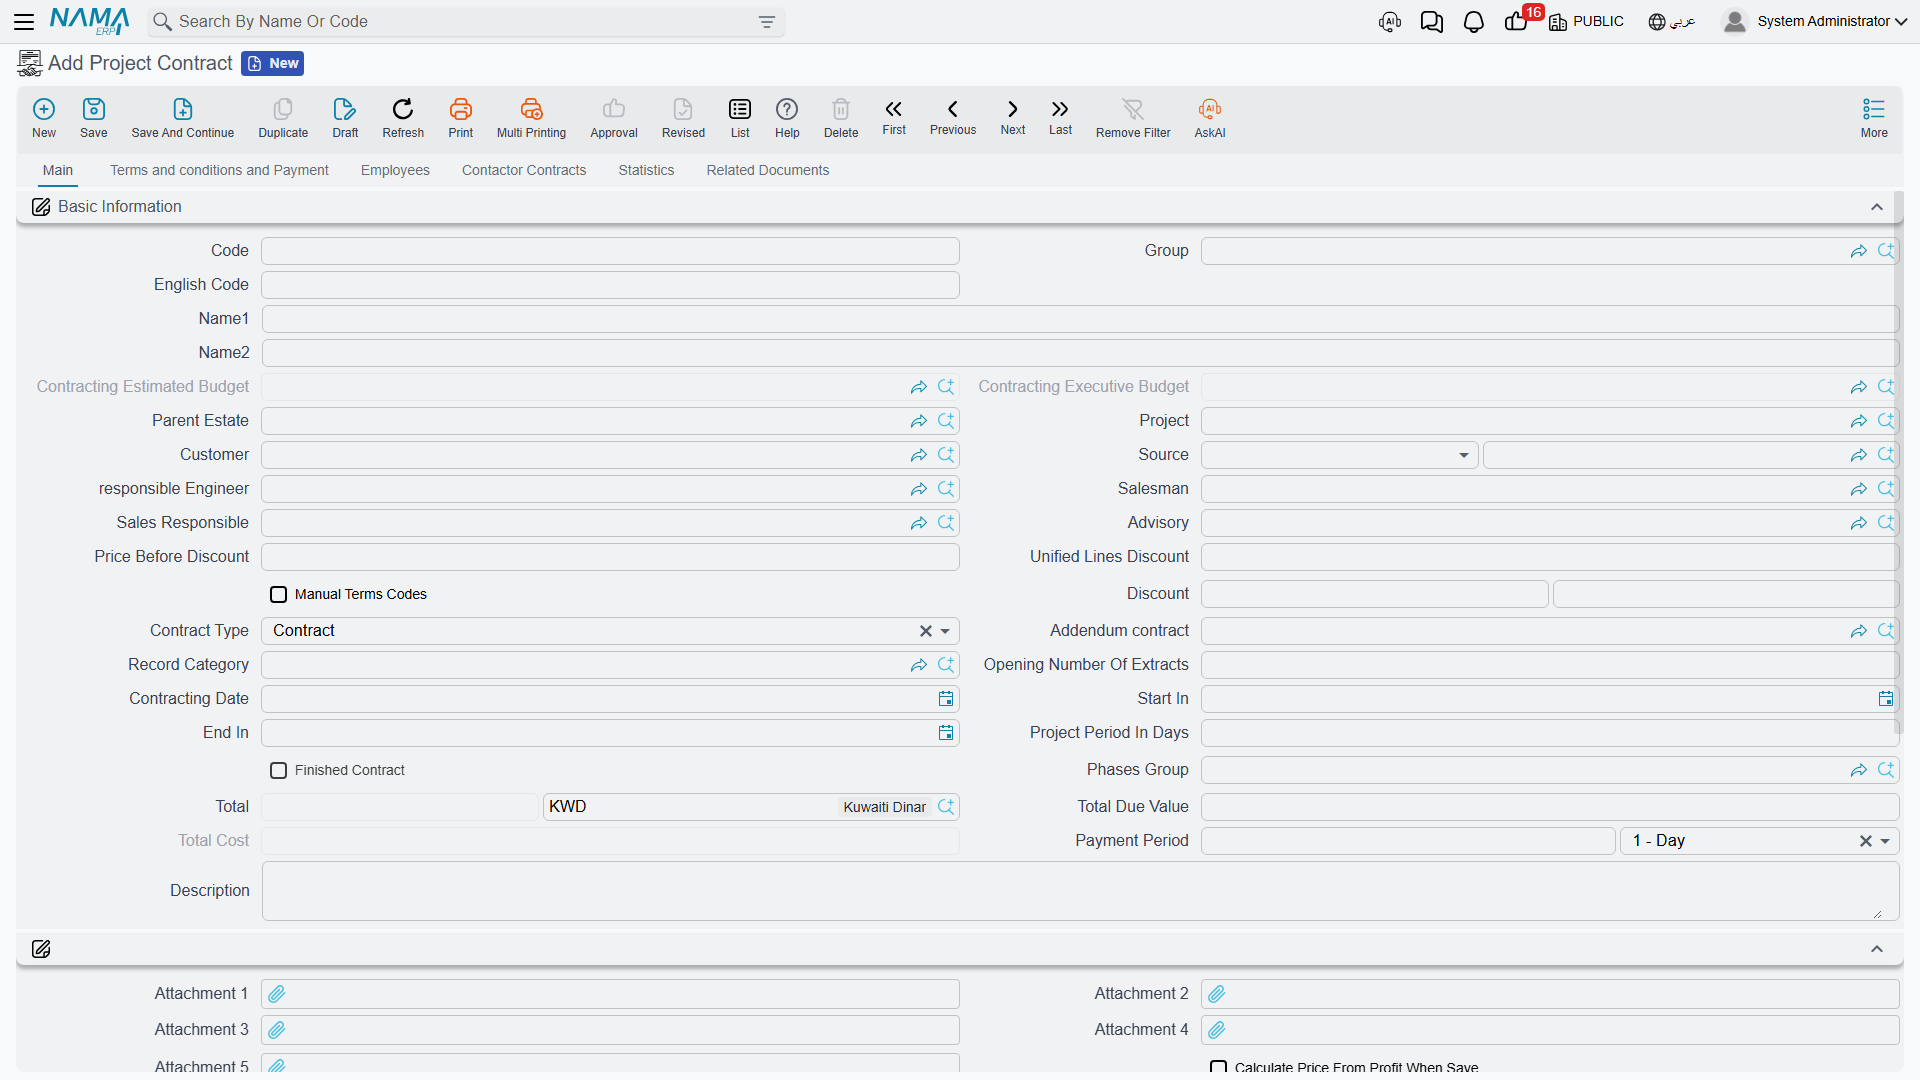
Task: Collapse the Basic Information section
Action: [1877, 207]
